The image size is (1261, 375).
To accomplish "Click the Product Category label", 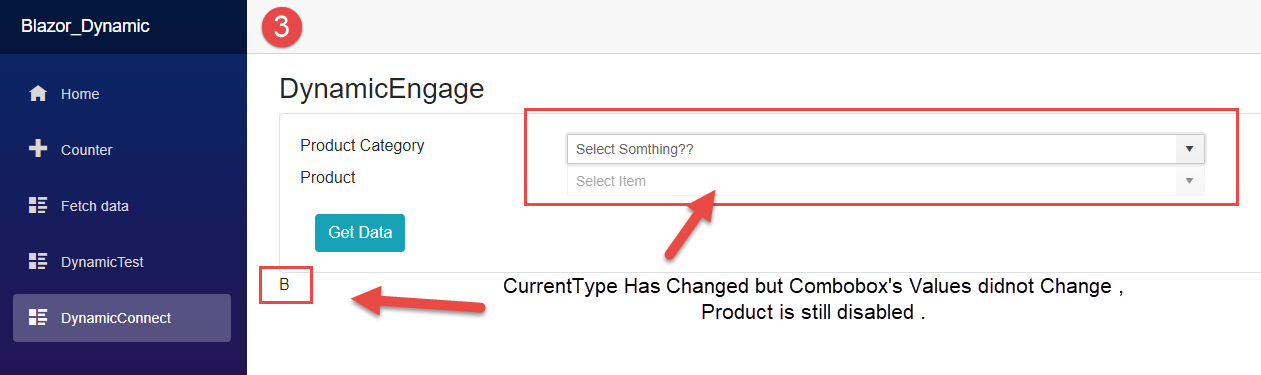I will [362, 145].
